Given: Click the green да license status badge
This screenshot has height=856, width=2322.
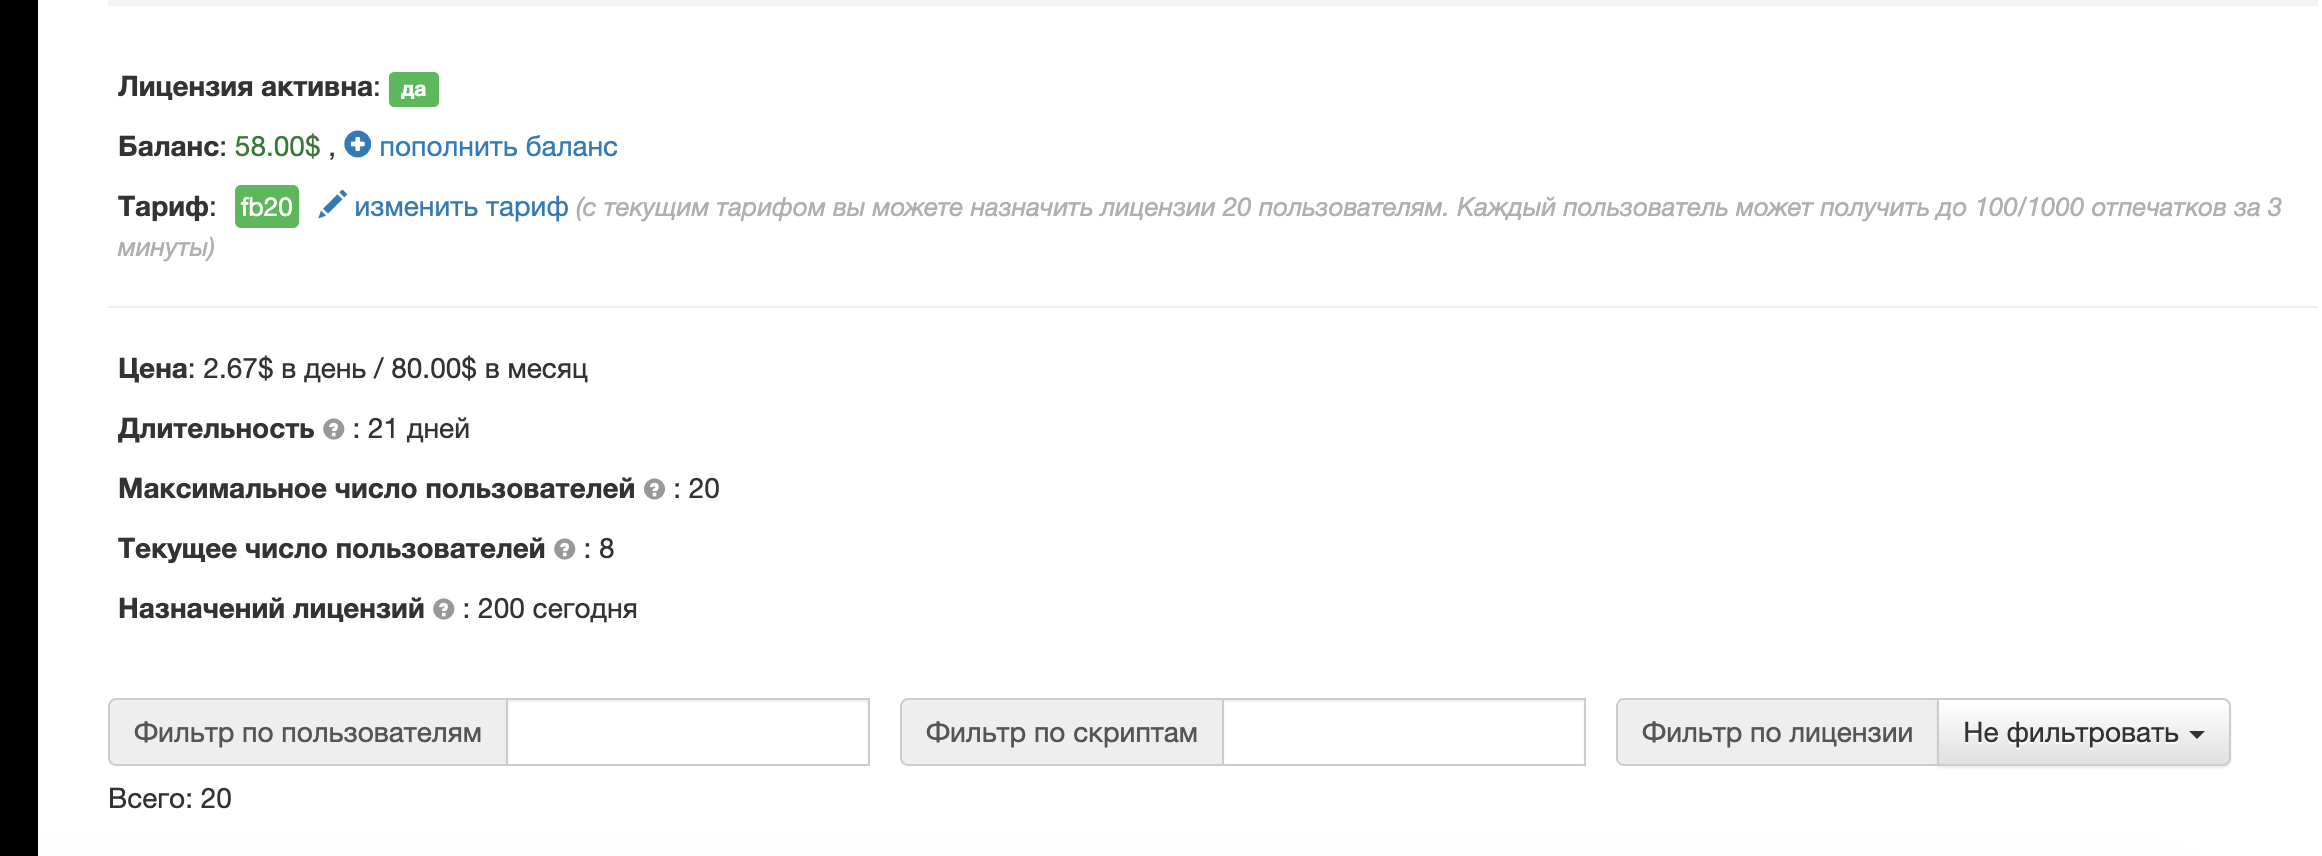Looking at the screenshot, I should point(414,88).
